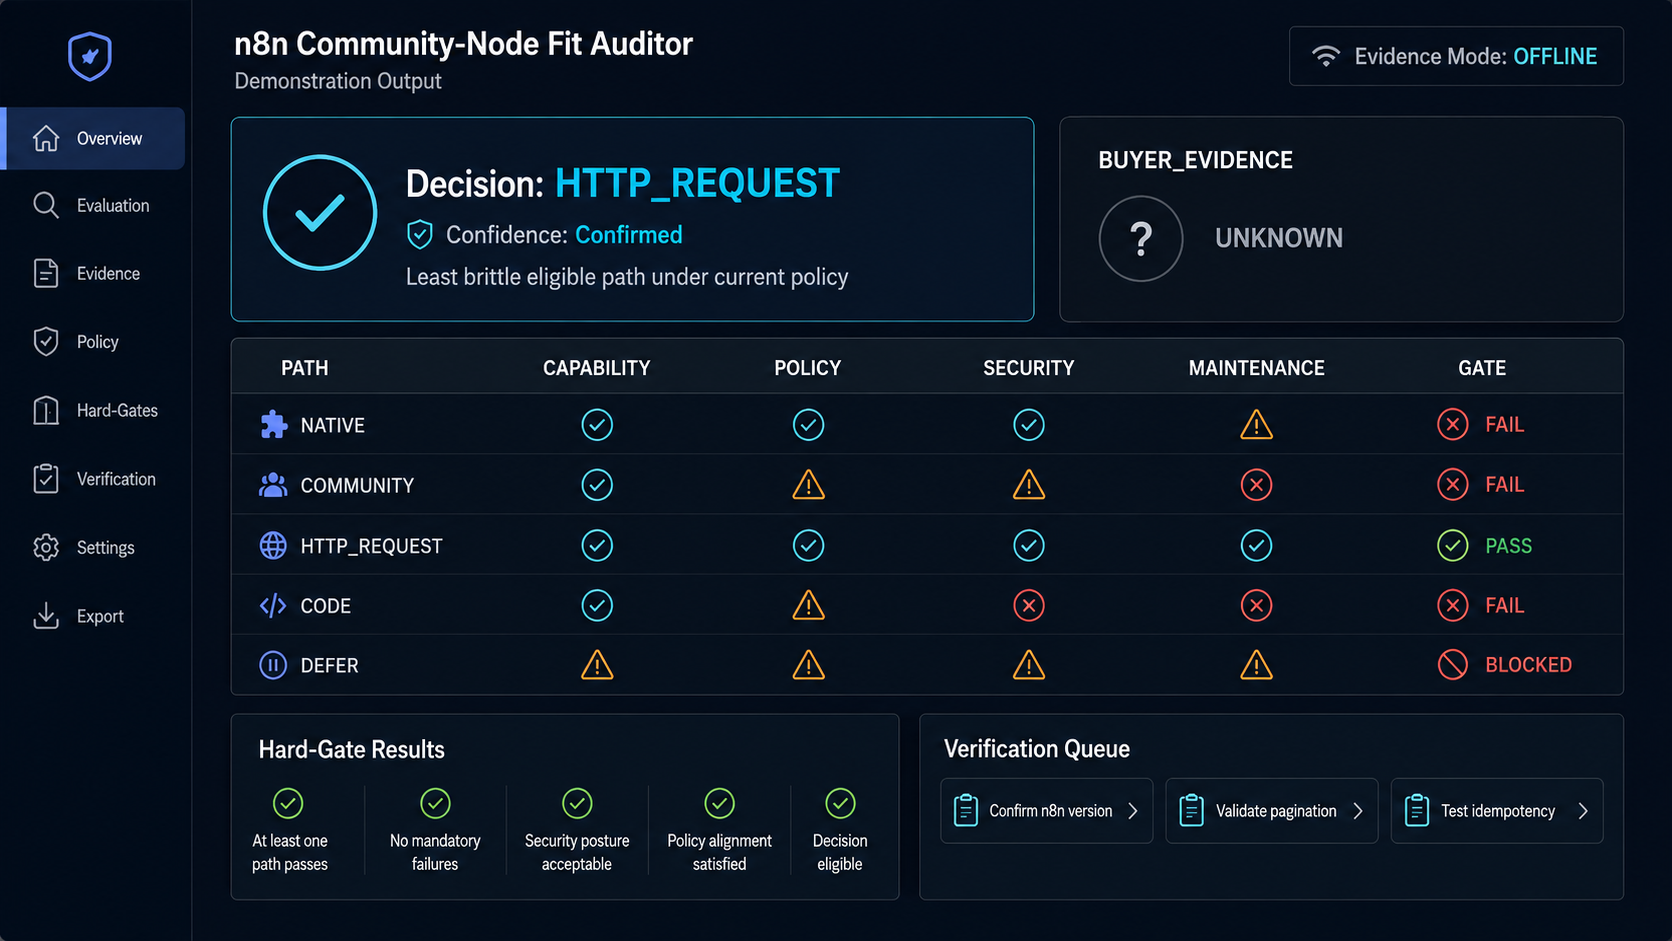
Task: Click the NATIVE capability check icon
Action: coord(597,425)
